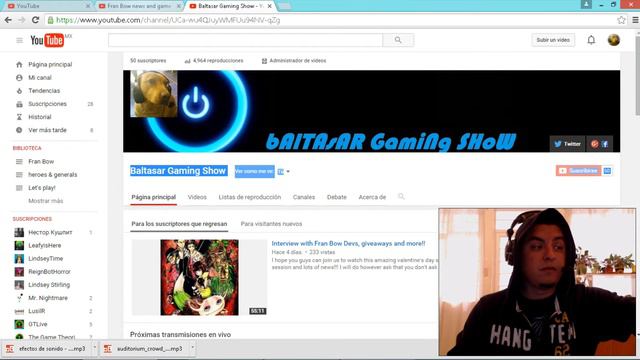Viewport: 640px width, 360px height.
Task: Open efectos de sonido mp3 download
Action: tap(47, 349)
